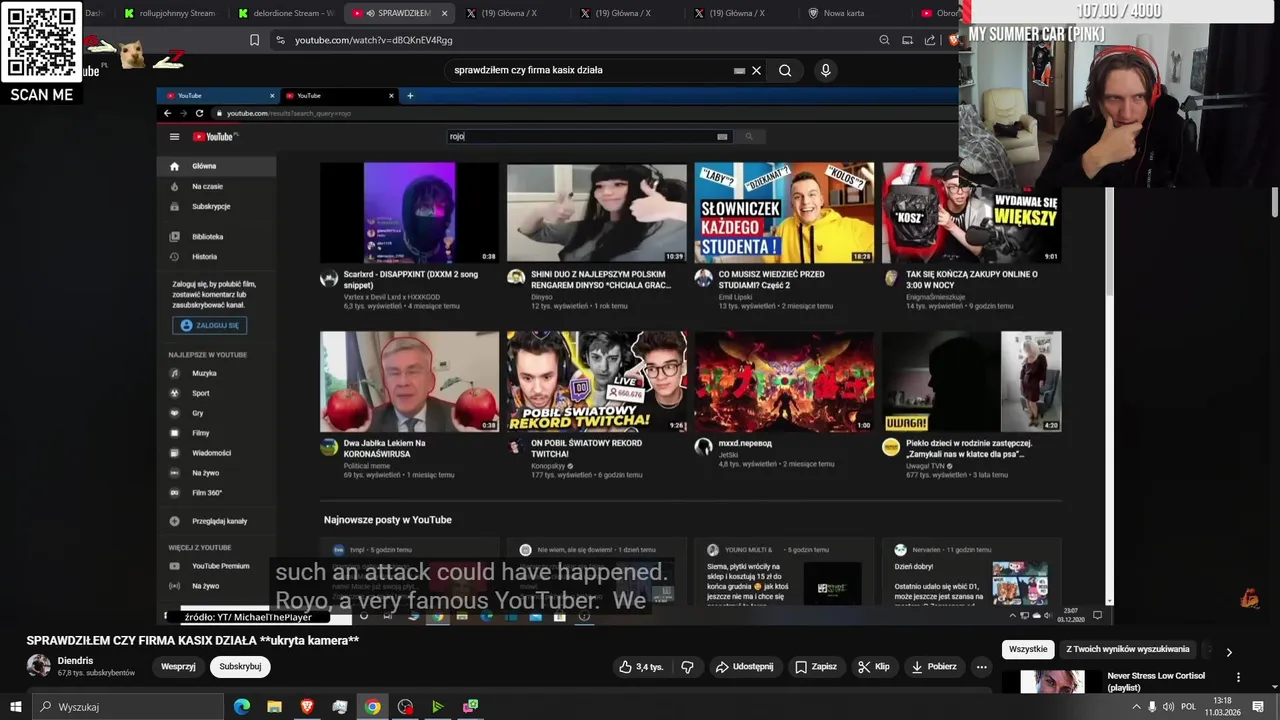Clear the YouTube search text with X
Viewport: 1280px width, 720px height.
756,70
